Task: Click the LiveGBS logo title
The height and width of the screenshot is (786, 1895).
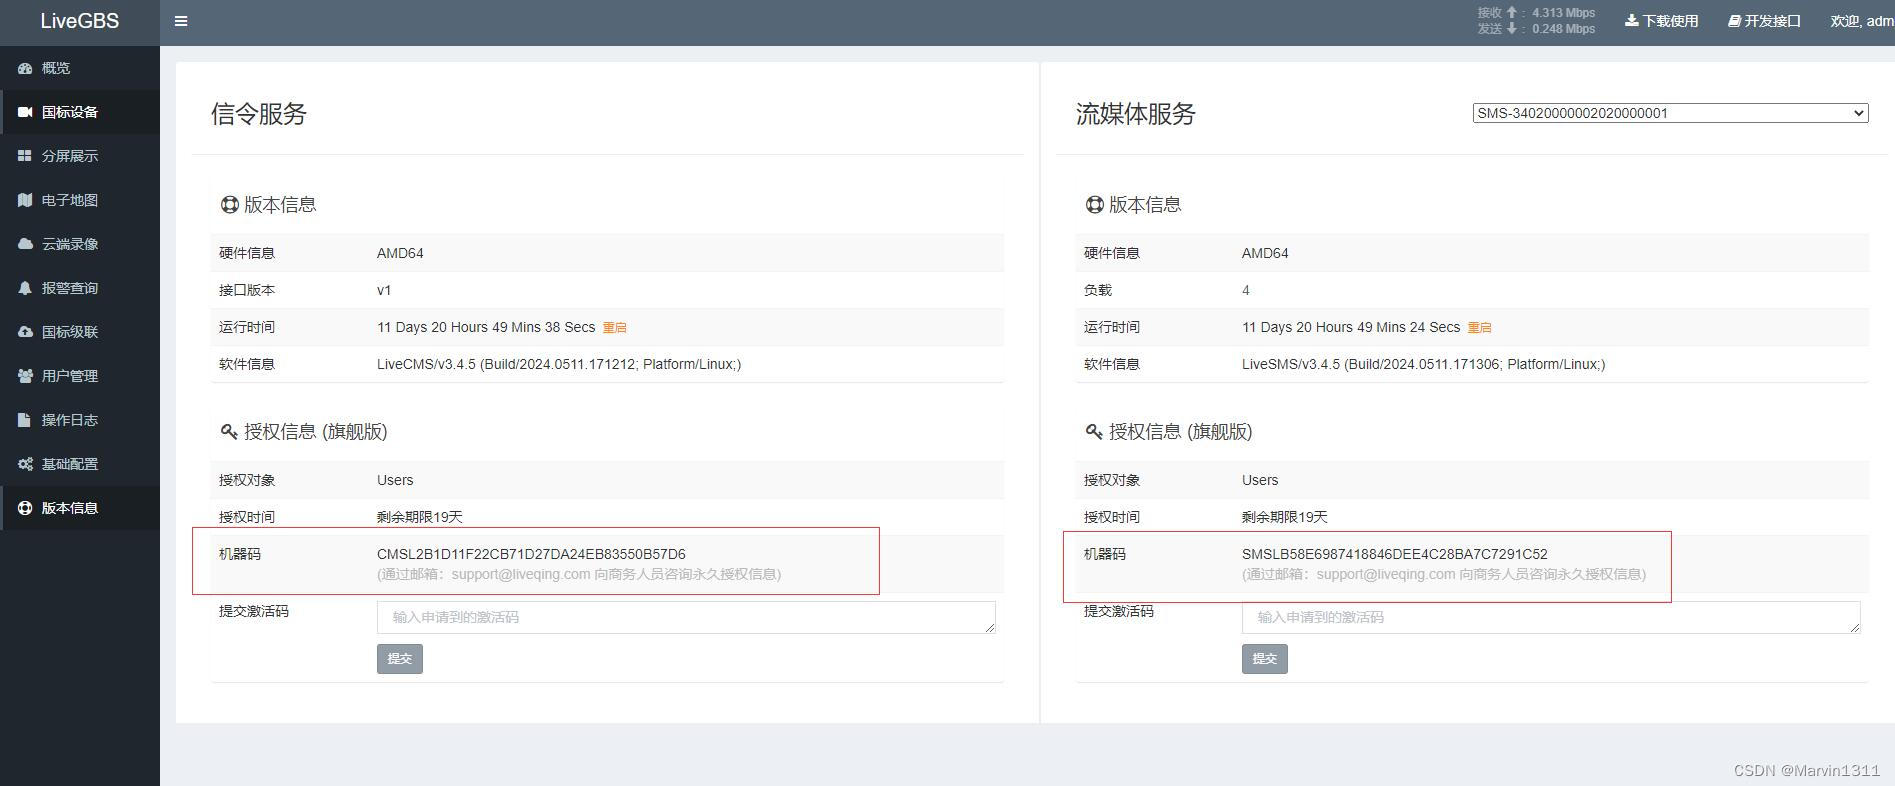Action: click(x=80, y=21)
